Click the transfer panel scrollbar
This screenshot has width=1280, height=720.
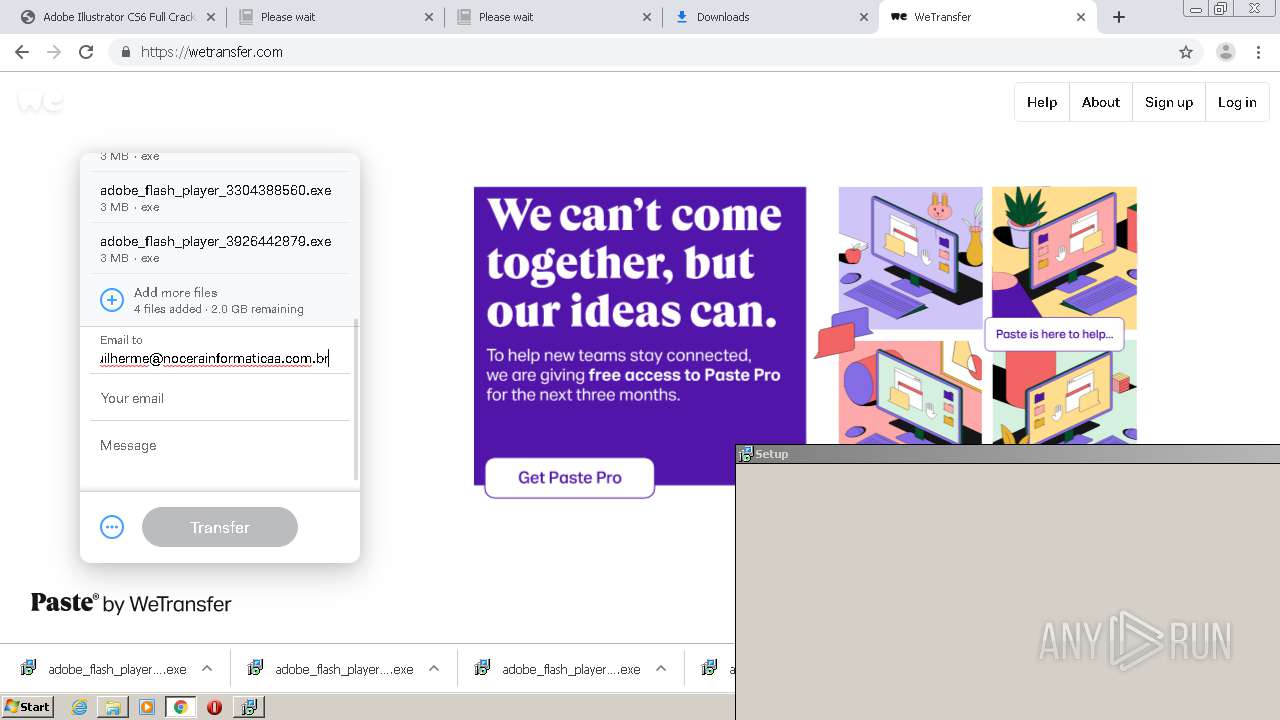tap(355, 400)
